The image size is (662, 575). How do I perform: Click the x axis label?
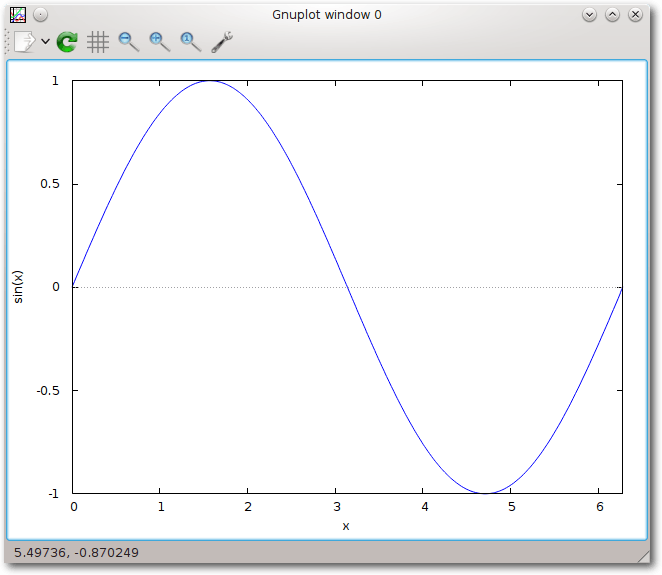tap(346, 526)
